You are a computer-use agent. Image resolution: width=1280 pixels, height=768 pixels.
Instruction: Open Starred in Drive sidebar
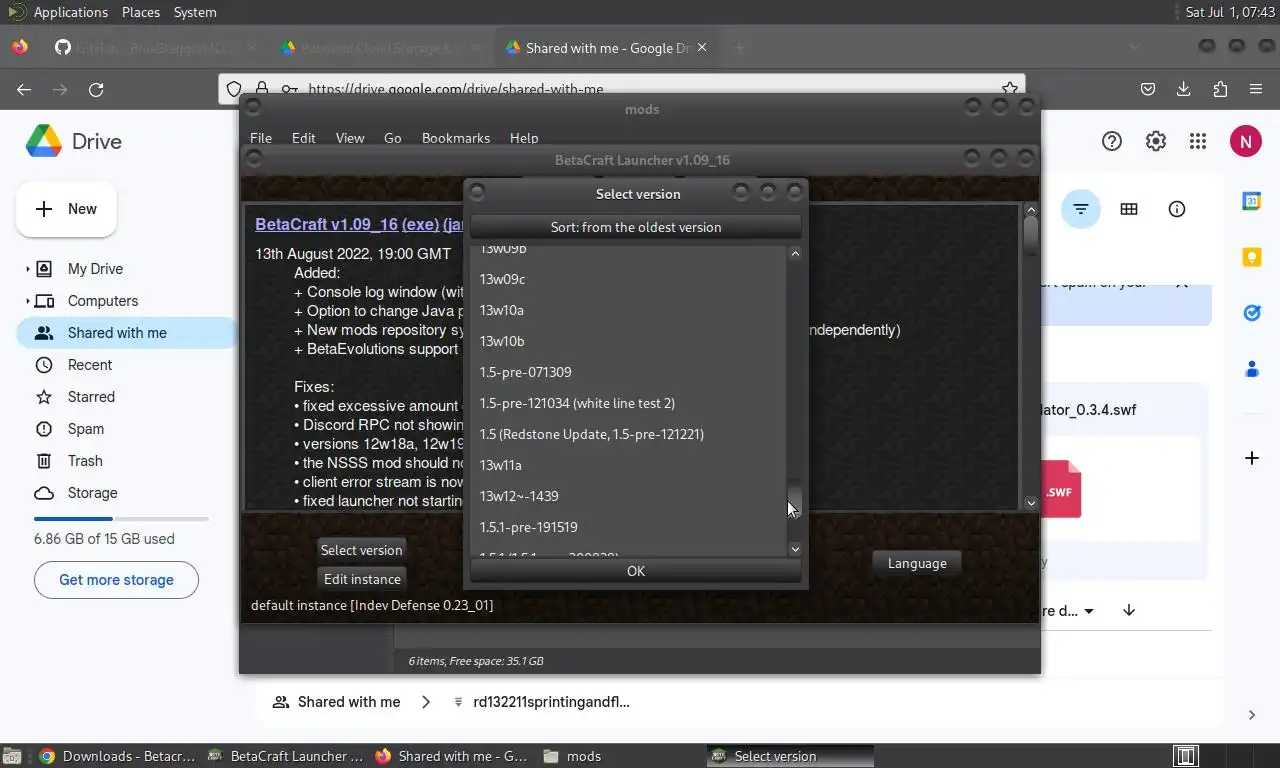126,397
